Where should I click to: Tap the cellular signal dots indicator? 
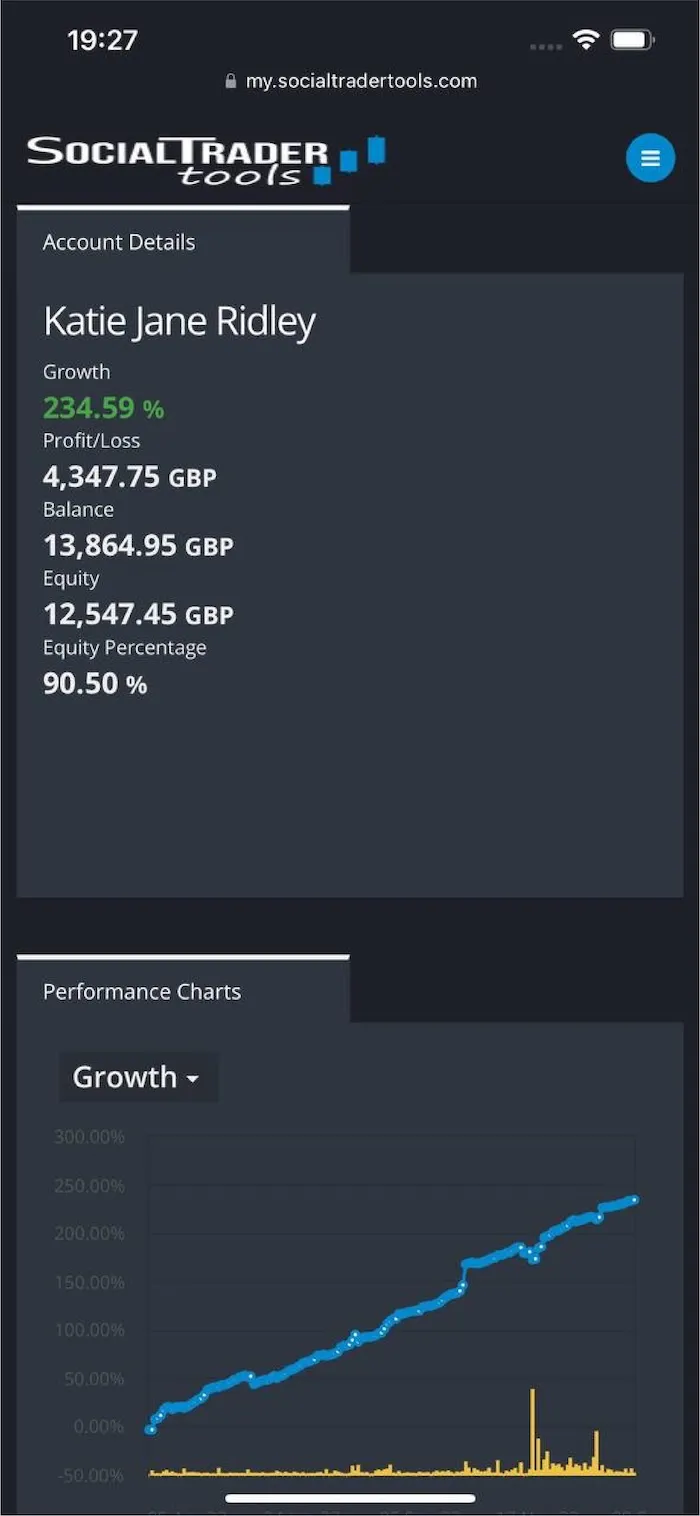[x=546, y=46]
